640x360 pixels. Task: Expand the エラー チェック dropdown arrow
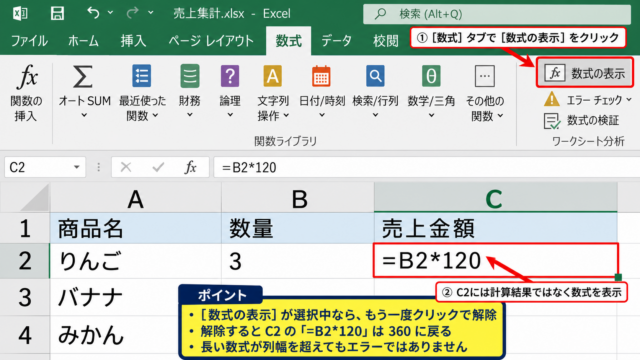(x=629, y=100)
